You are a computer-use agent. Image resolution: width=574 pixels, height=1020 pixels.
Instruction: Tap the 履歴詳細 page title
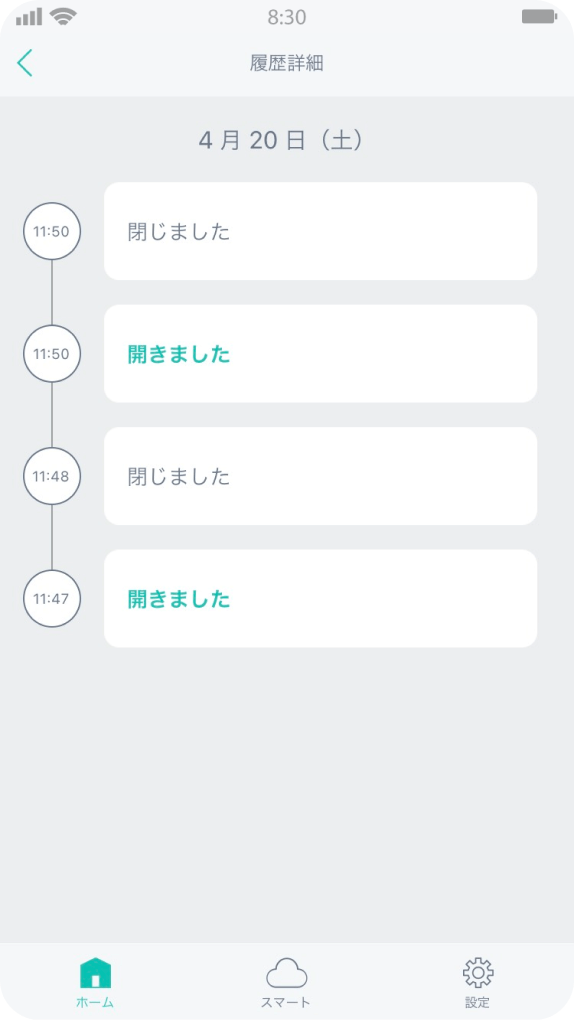tap(287, 63)
